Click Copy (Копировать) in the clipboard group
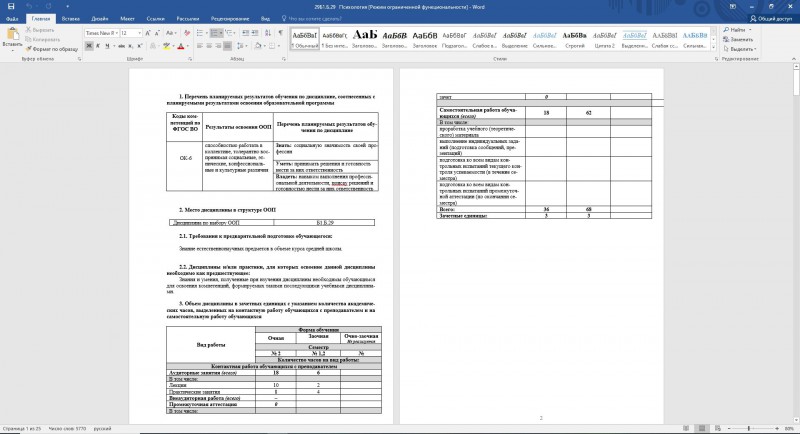The height and width of the screenshot is (434, 800). coord(43,39)
